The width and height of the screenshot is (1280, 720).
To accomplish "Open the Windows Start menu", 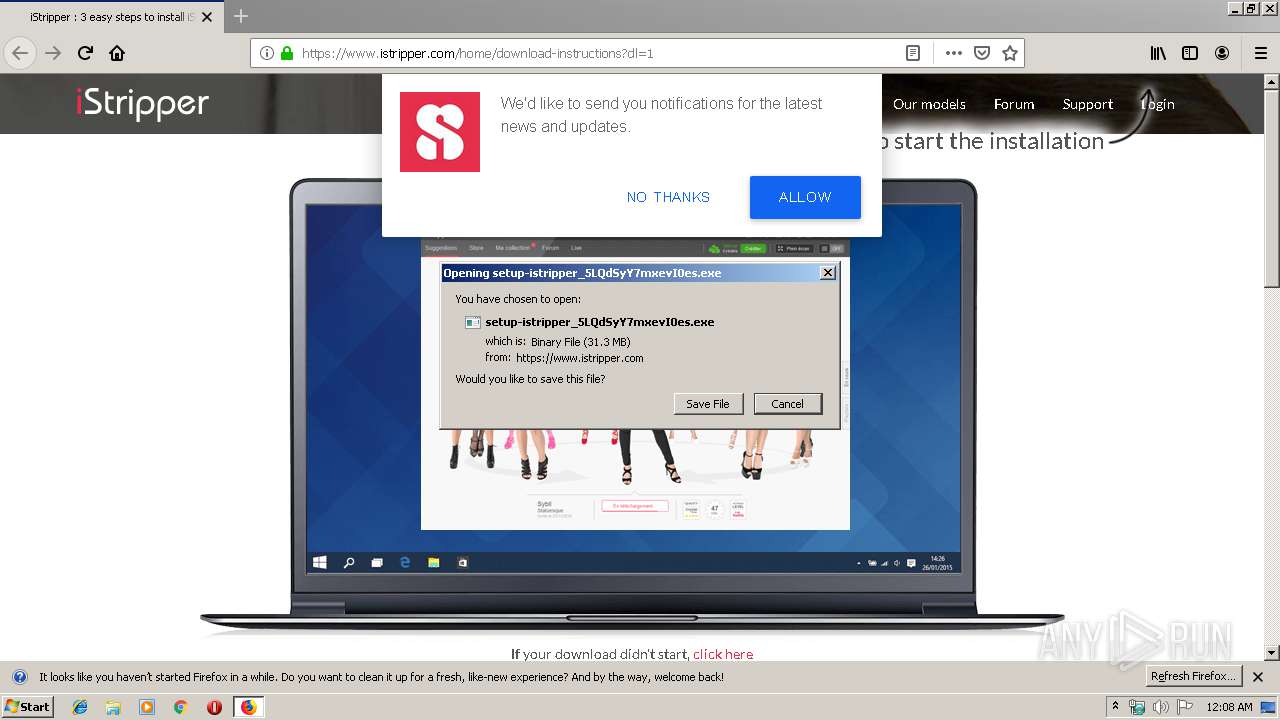I will coord(27,706).
